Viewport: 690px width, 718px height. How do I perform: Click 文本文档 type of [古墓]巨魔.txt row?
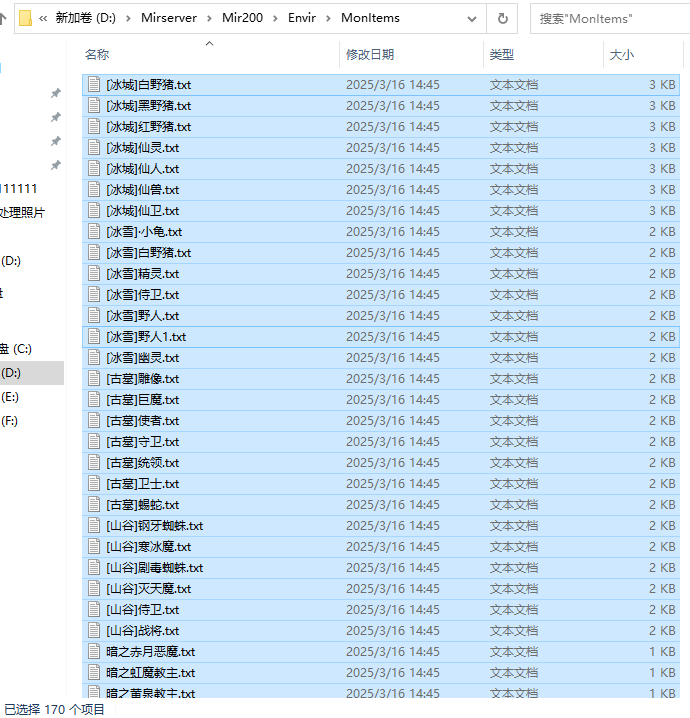514,400
